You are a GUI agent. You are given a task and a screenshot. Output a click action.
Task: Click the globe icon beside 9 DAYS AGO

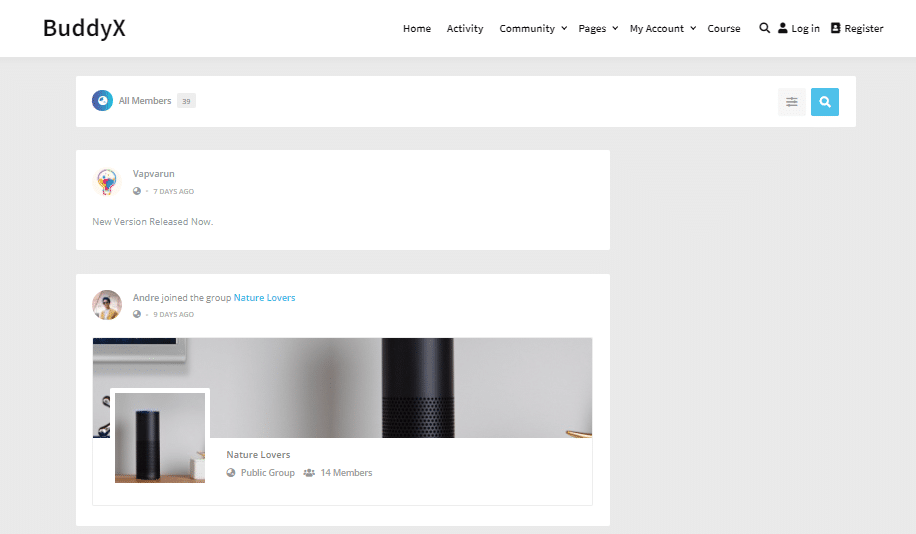[137, 314]
